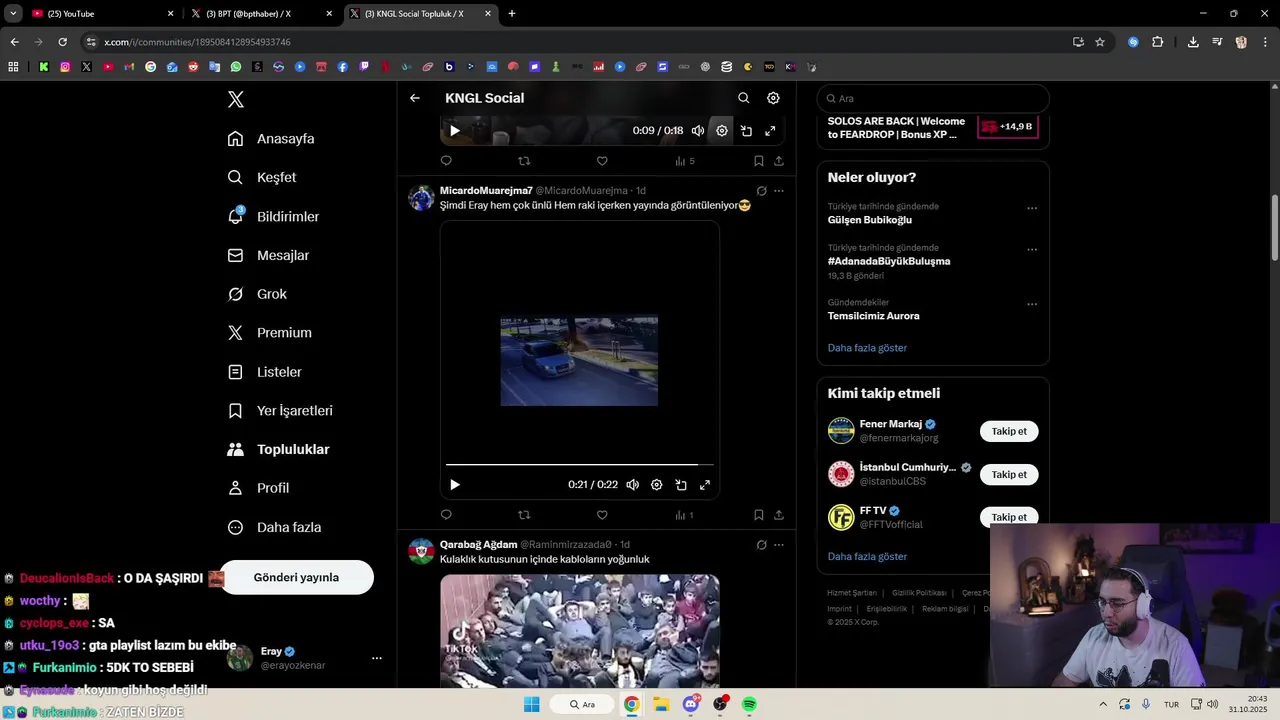
Task: Open more options on MicardoMuarejma7 post
Action: point(779,191)
